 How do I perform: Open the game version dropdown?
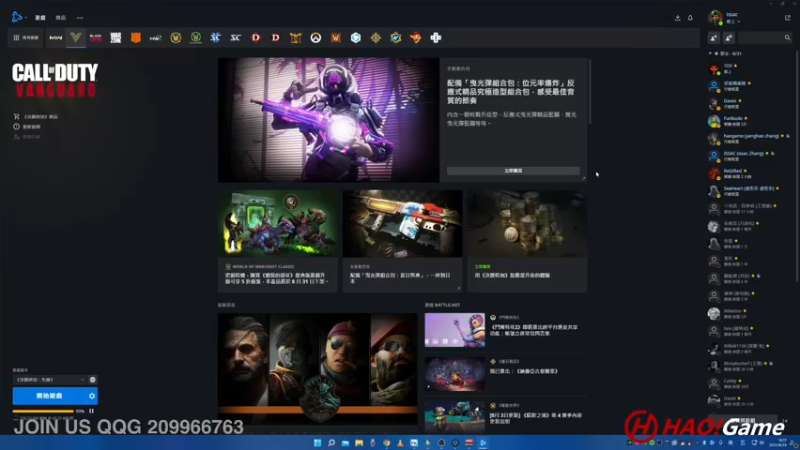[x=49, y=380]
